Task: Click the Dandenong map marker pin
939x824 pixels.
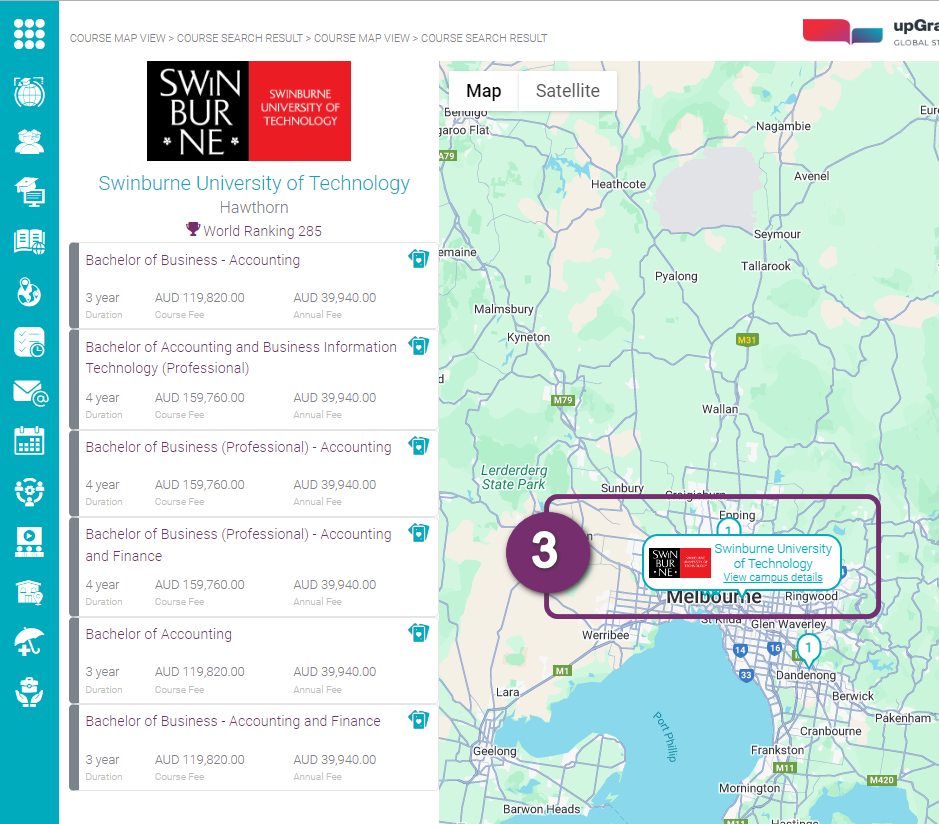Action: pos(808,651)
